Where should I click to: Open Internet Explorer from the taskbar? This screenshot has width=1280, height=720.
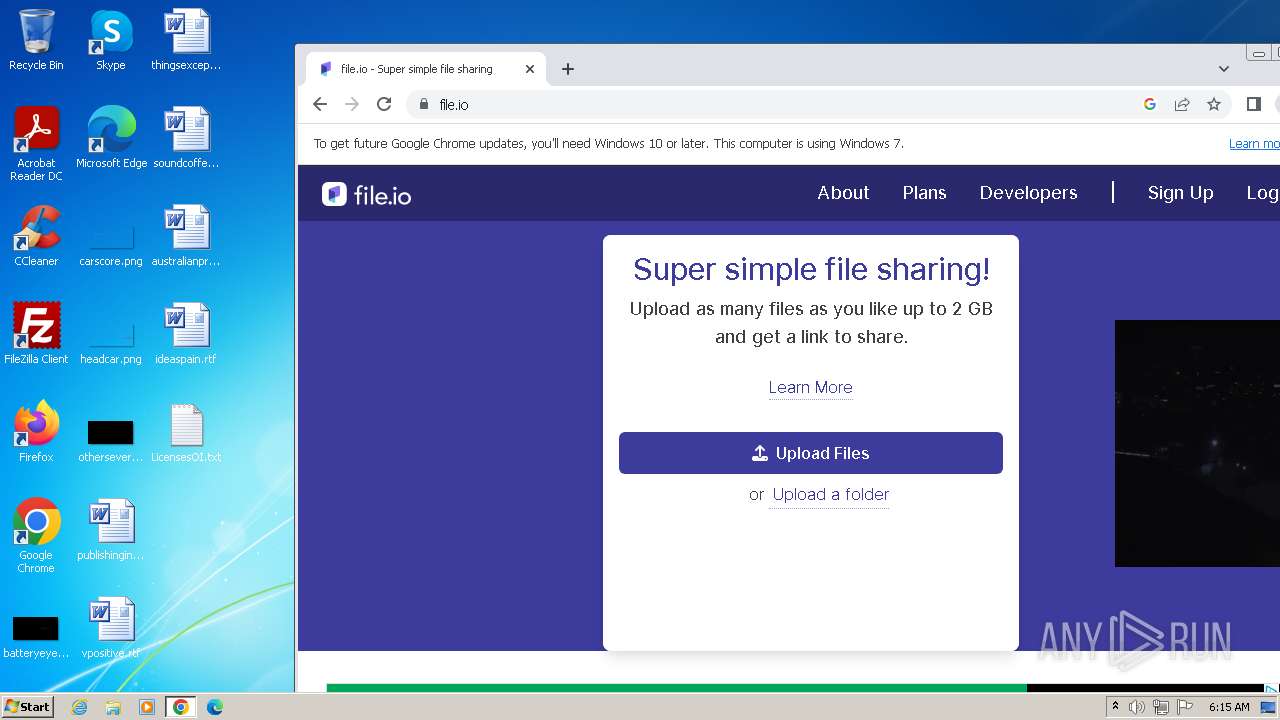[x=80, y=707]
